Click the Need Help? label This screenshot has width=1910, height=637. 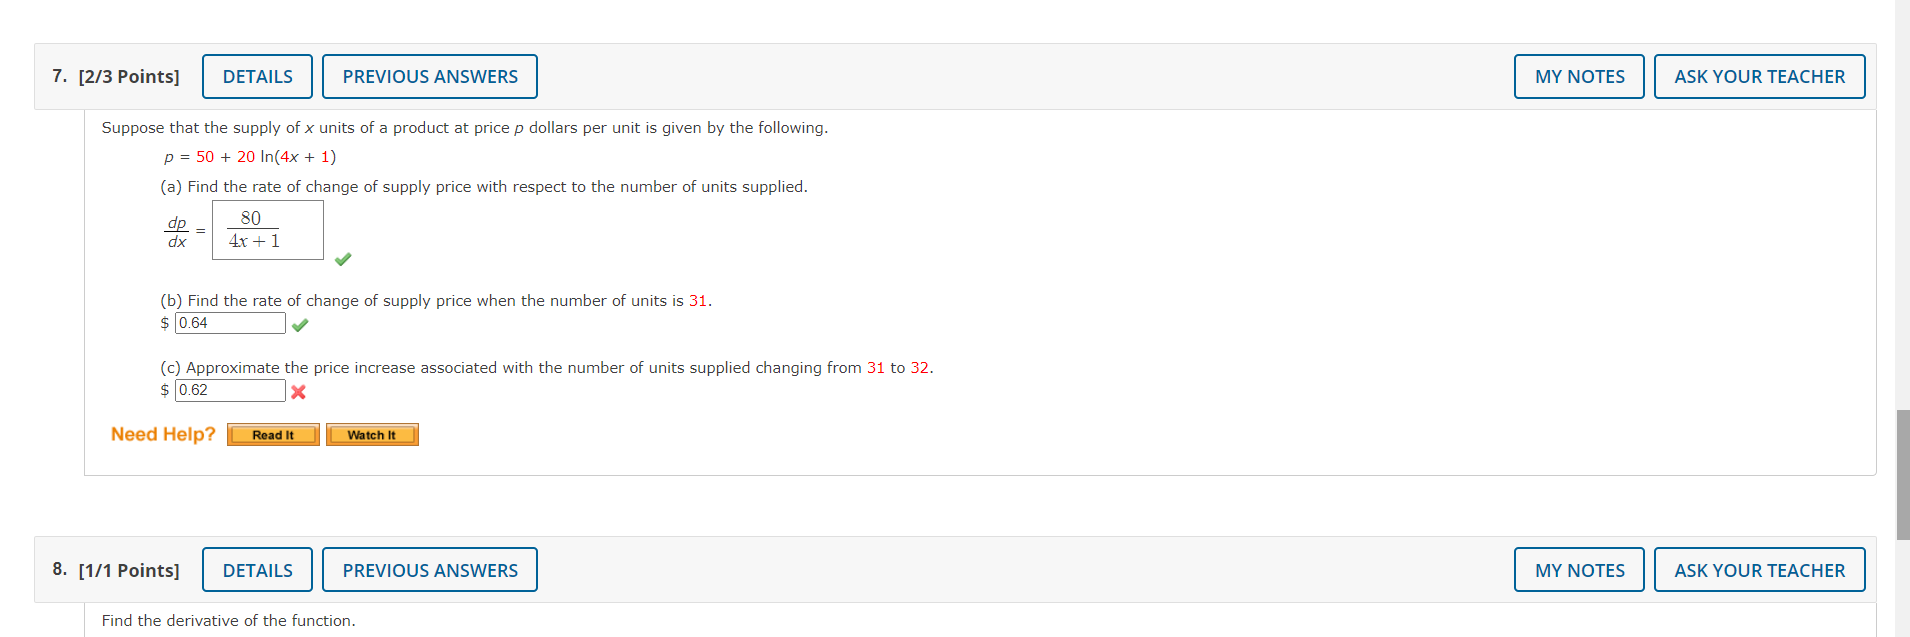162,434
